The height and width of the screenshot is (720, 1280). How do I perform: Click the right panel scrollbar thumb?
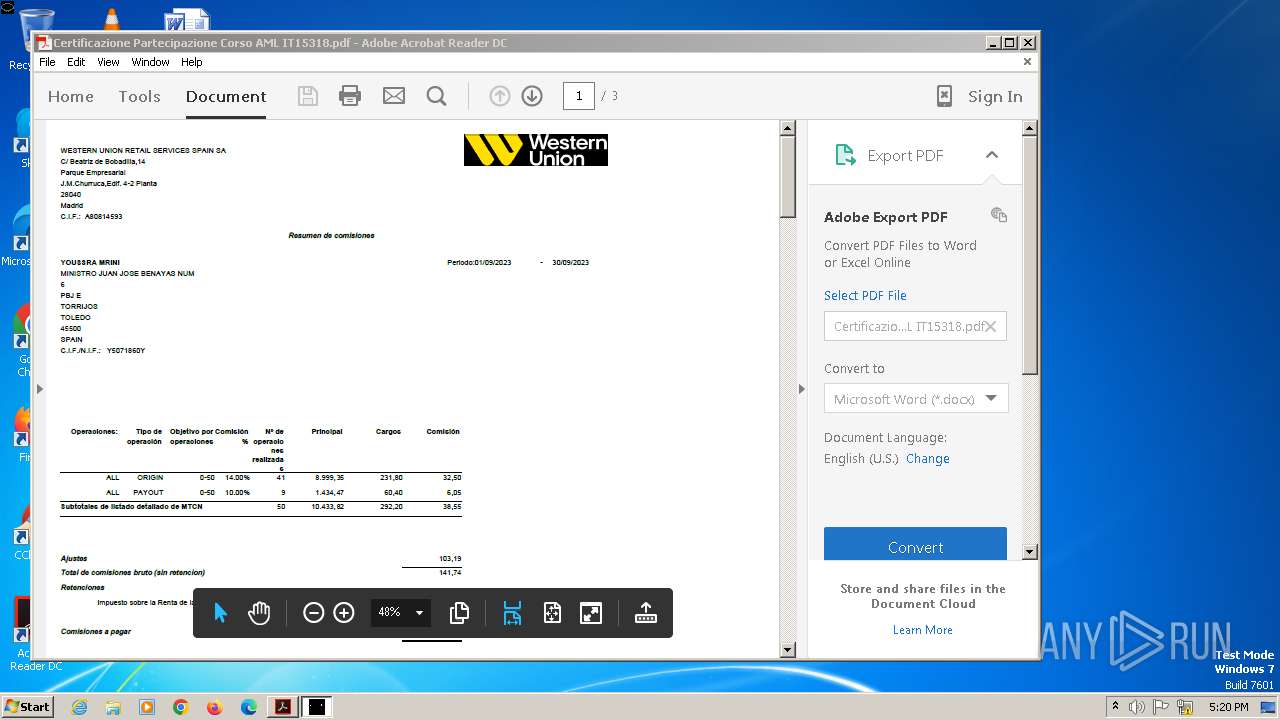click(1030, 256)
